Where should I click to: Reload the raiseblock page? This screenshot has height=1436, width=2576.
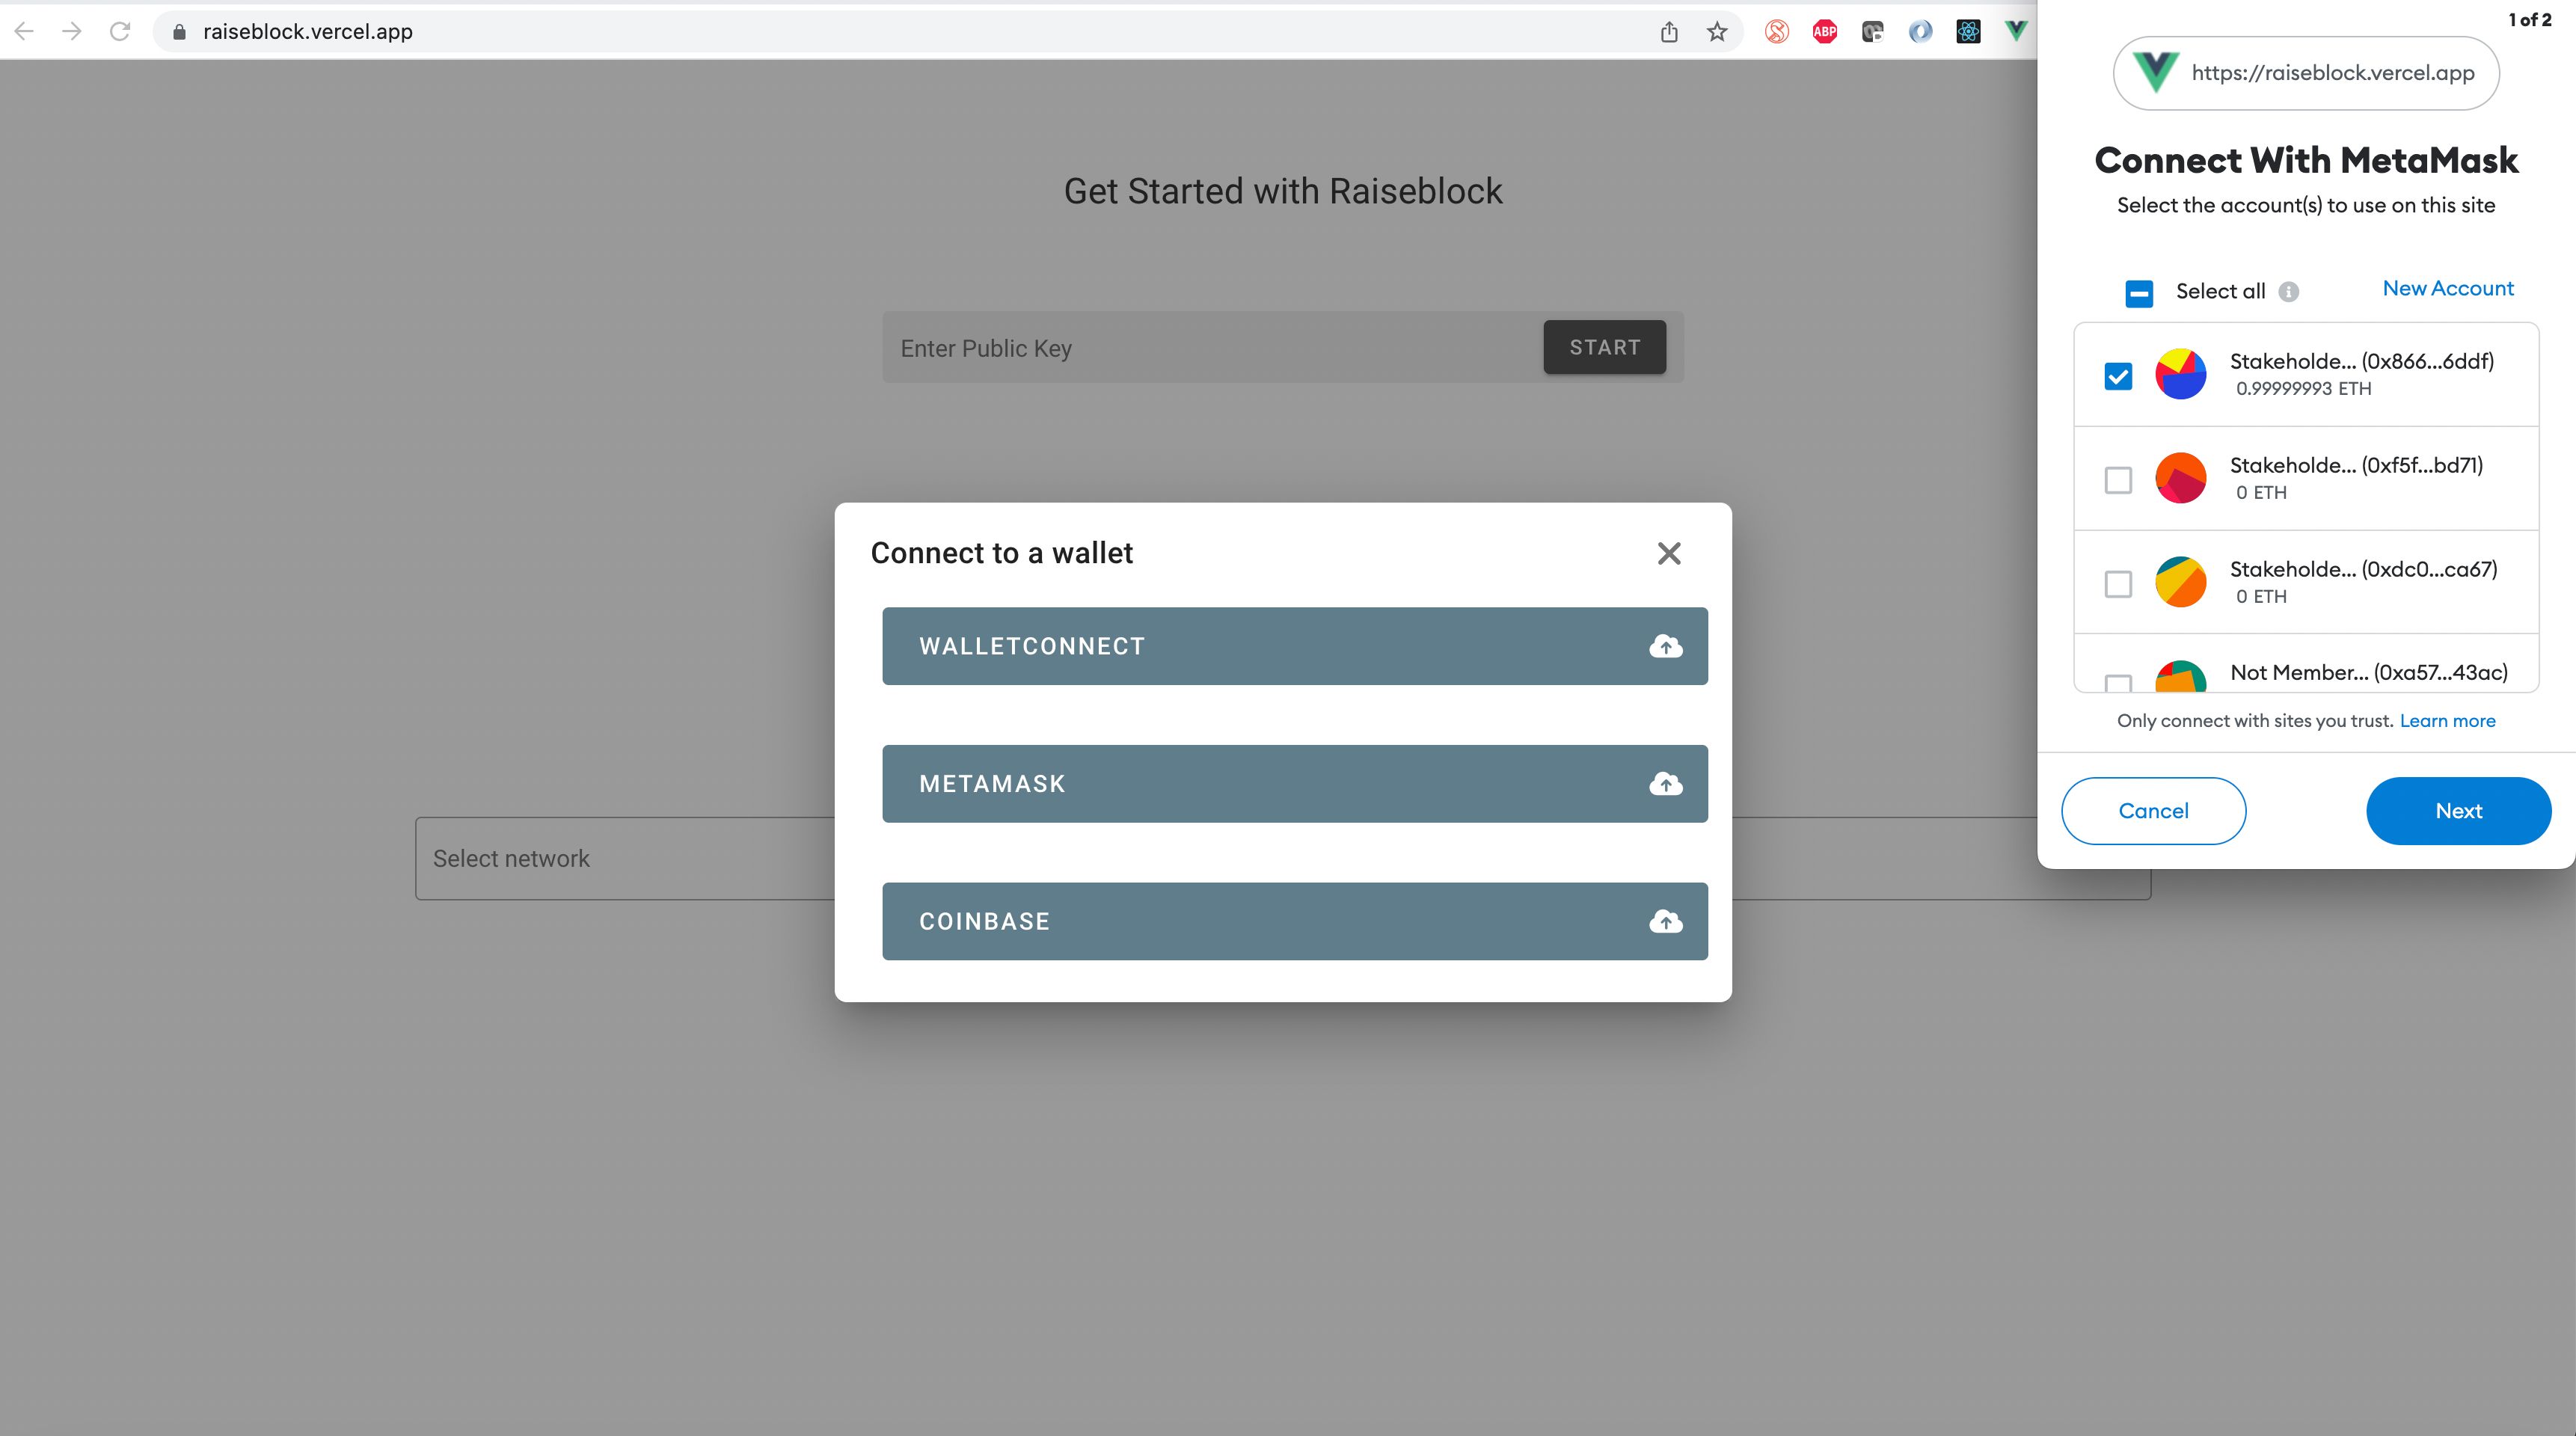pyautogui.click(x=120, y=31)
